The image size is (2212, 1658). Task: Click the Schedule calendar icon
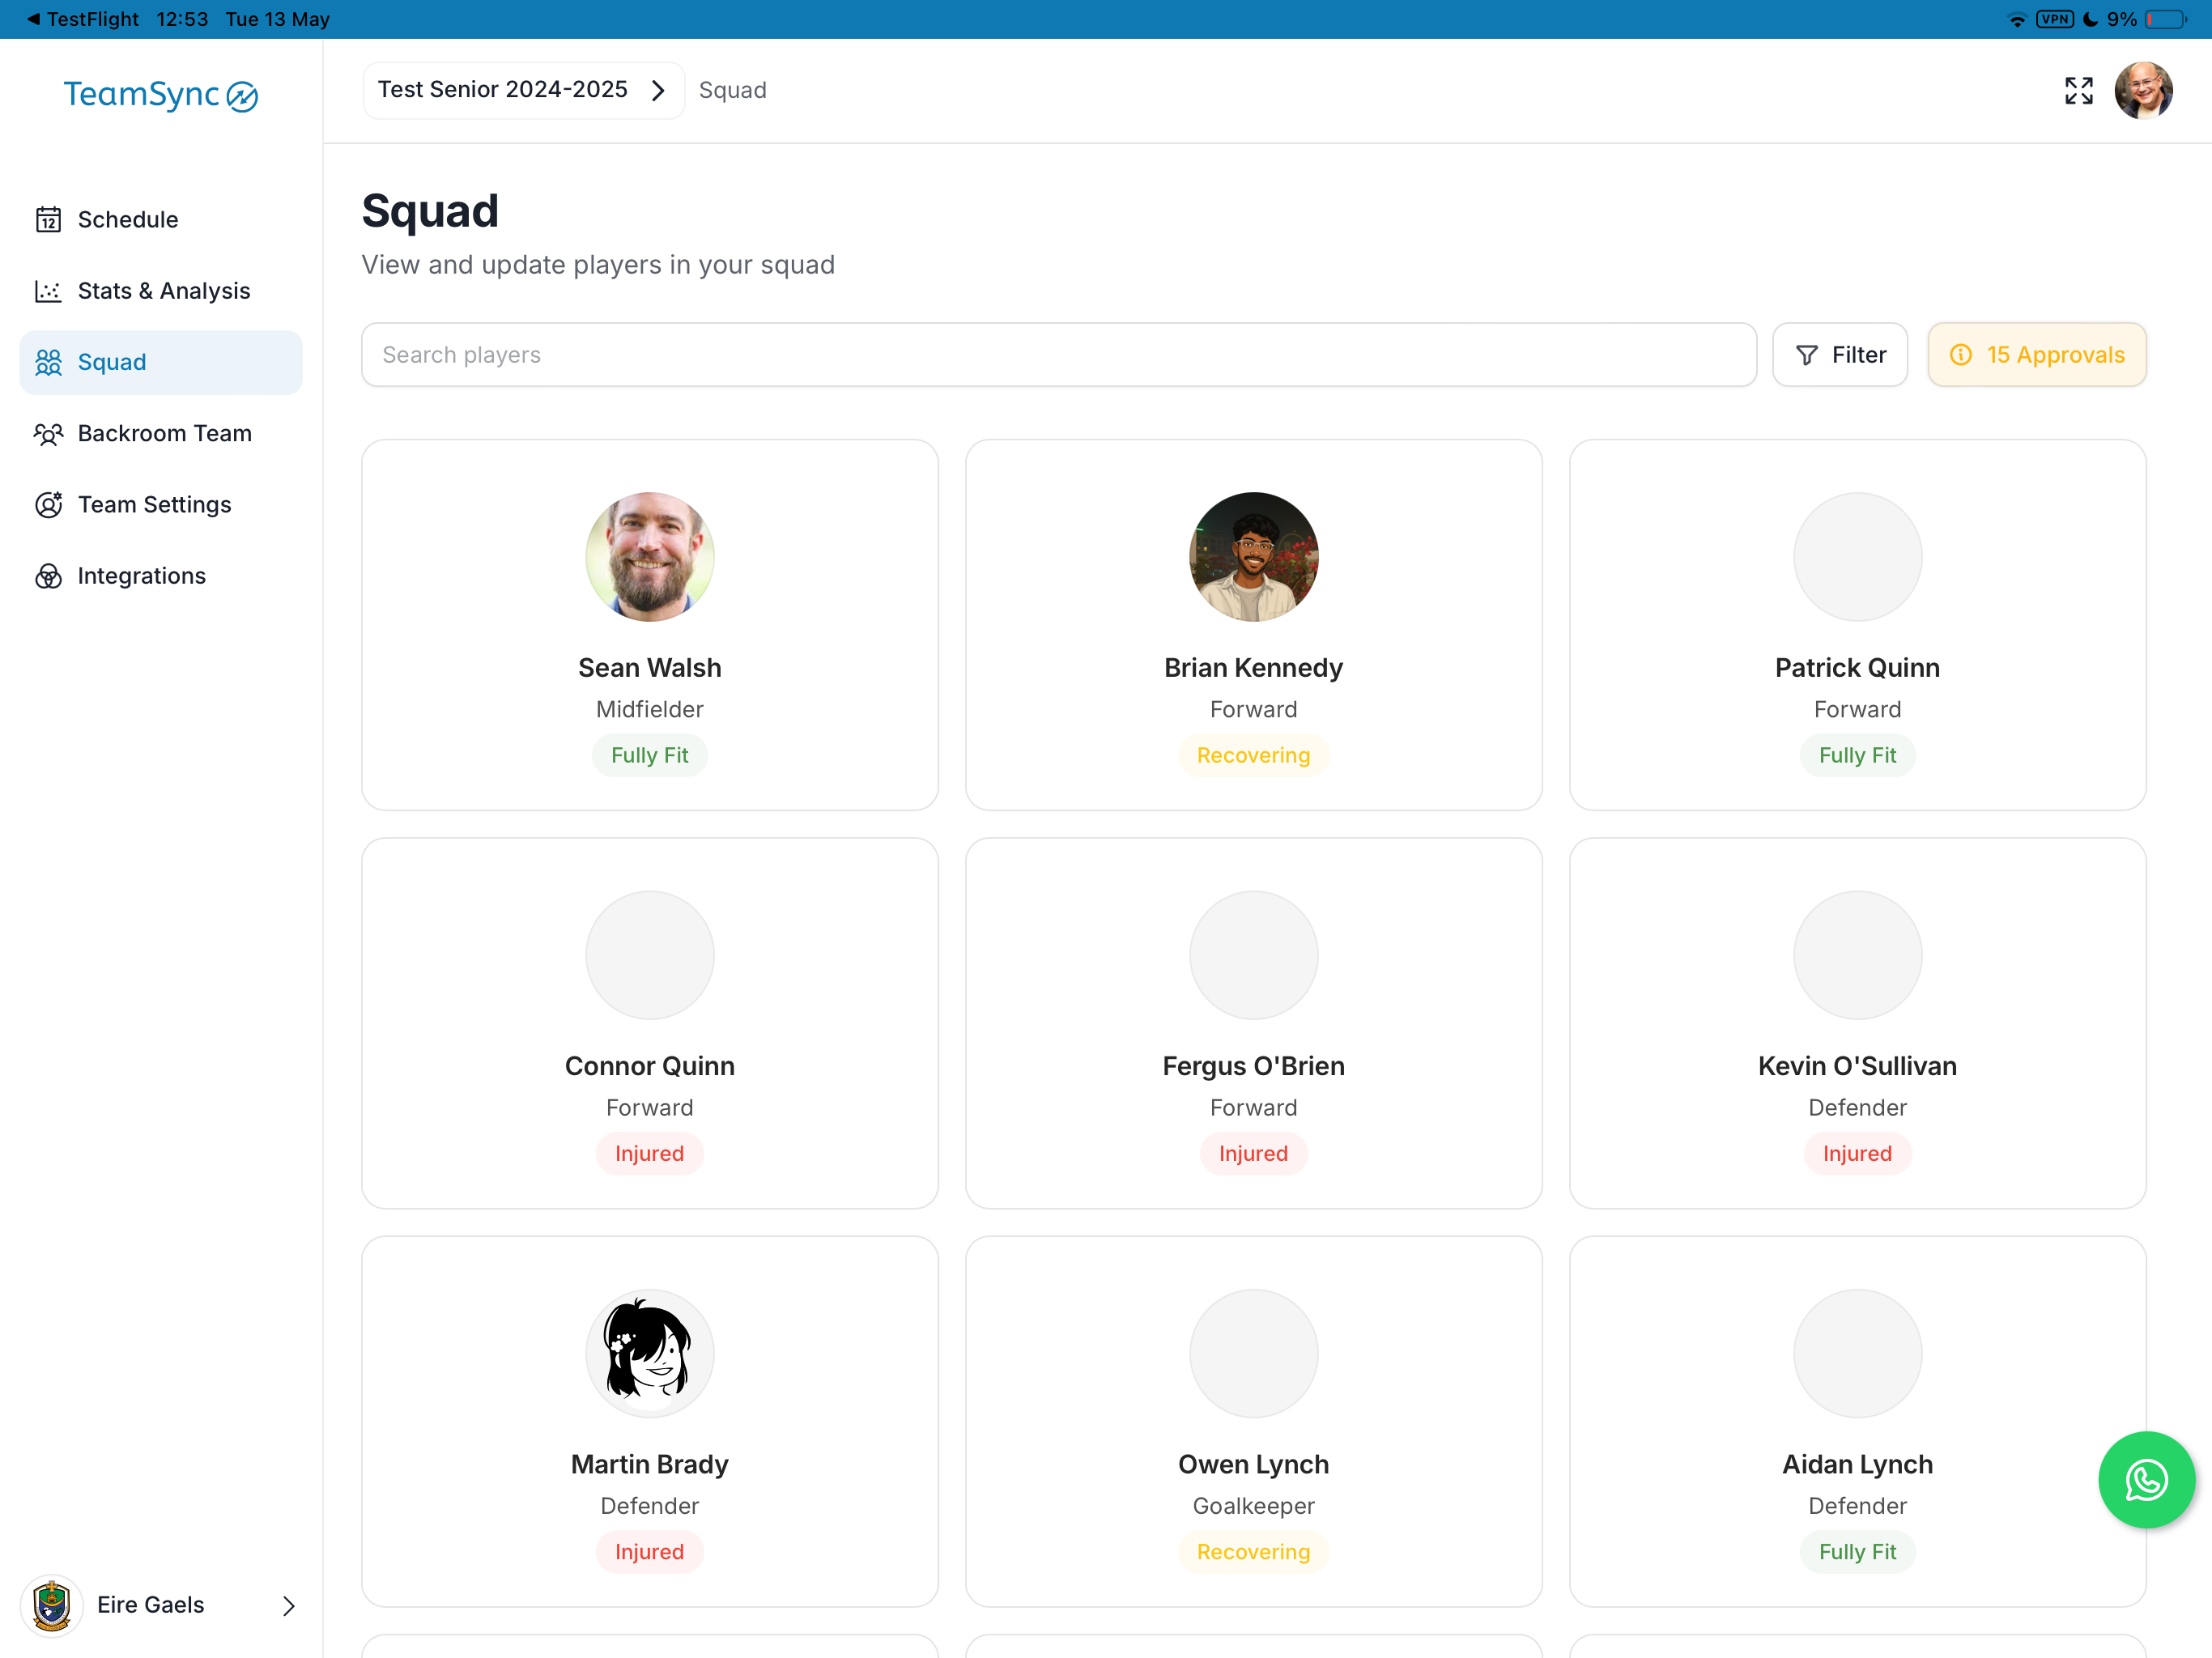pyautogui.click(x=48, y=219)
